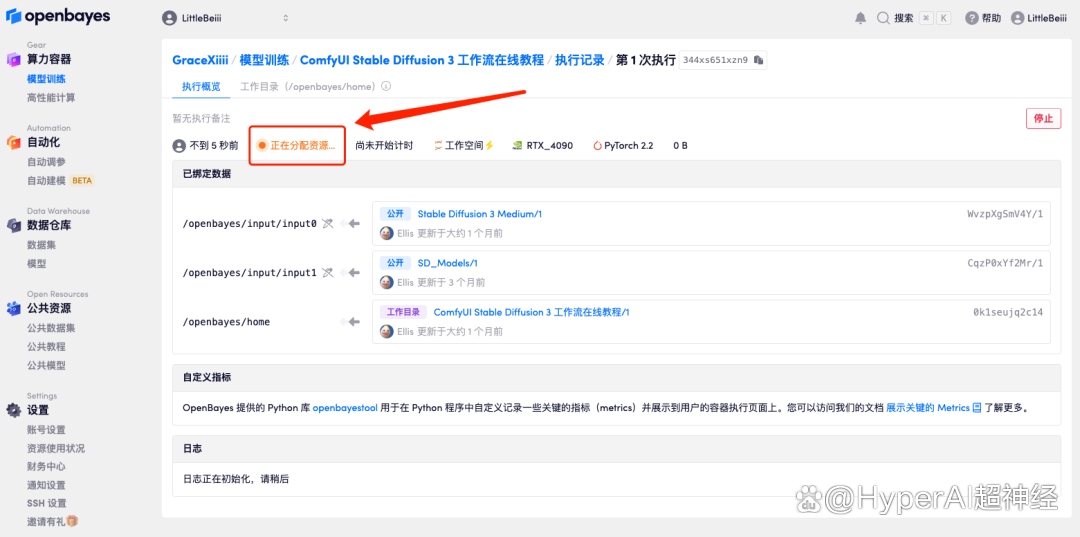Screen dimensions: 1080x537
Task: Click ID CqzP0xYf2Mr/1
Action: click(1005, 263)
